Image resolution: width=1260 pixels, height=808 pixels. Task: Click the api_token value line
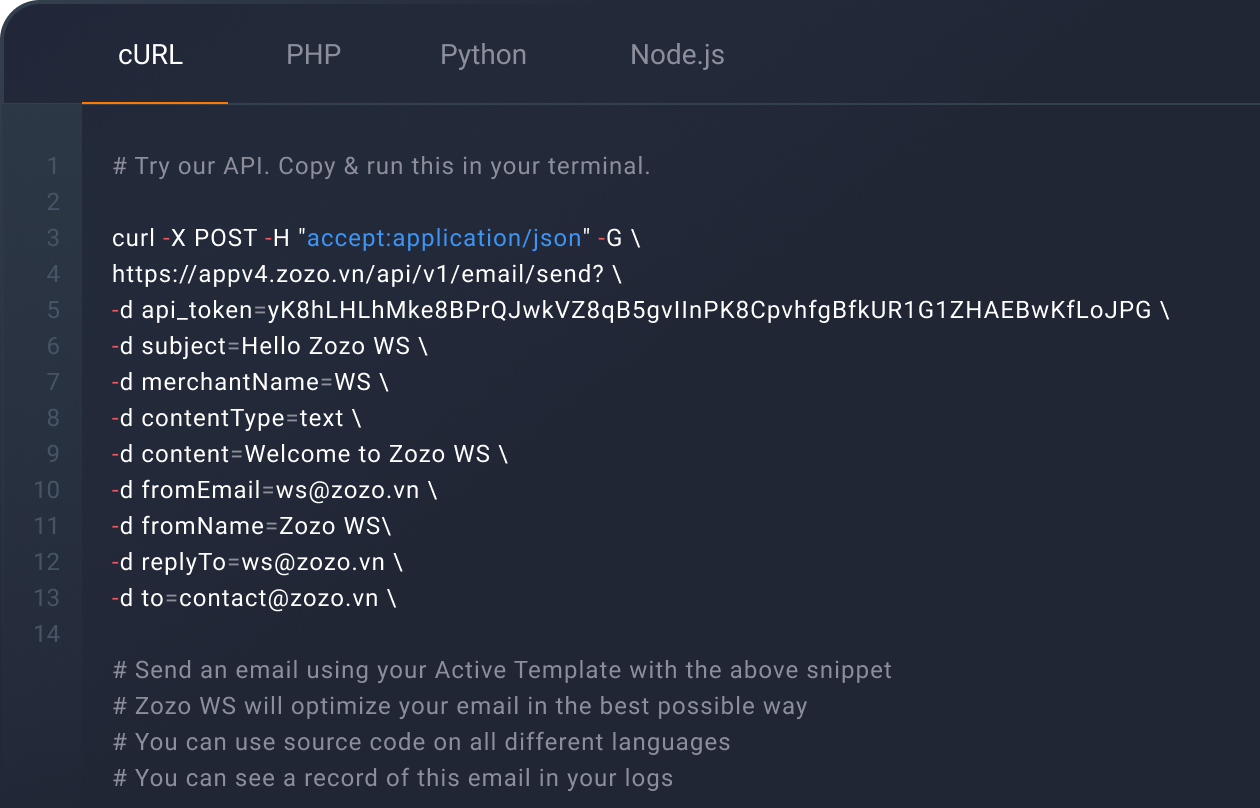pos(641,310)
